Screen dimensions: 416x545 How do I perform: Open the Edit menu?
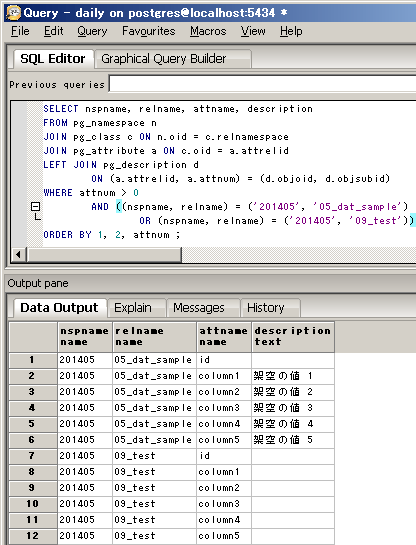[x=54, y=31]
